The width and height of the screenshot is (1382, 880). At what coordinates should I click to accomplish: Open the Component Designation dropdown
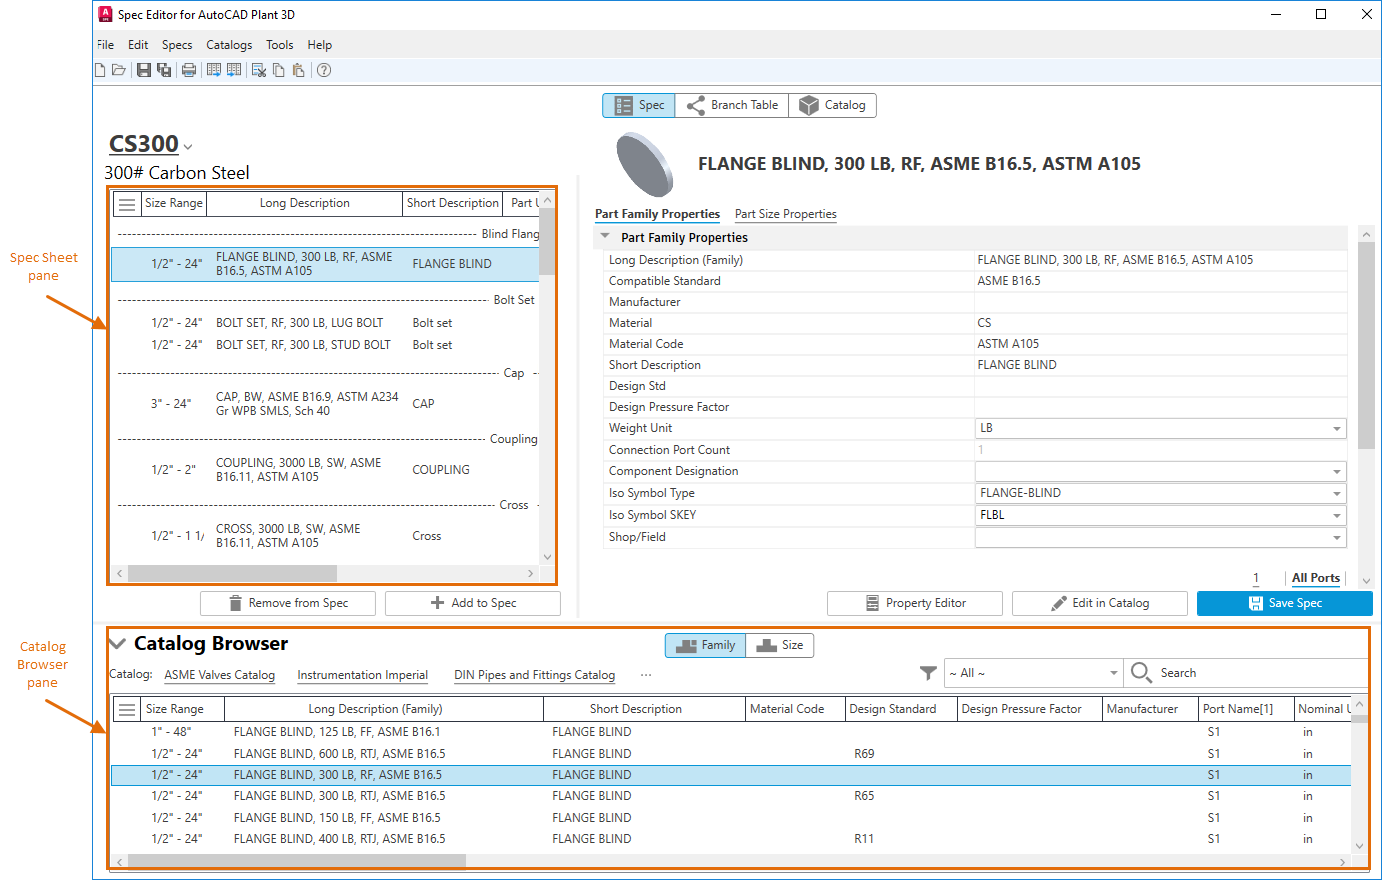1337,472
